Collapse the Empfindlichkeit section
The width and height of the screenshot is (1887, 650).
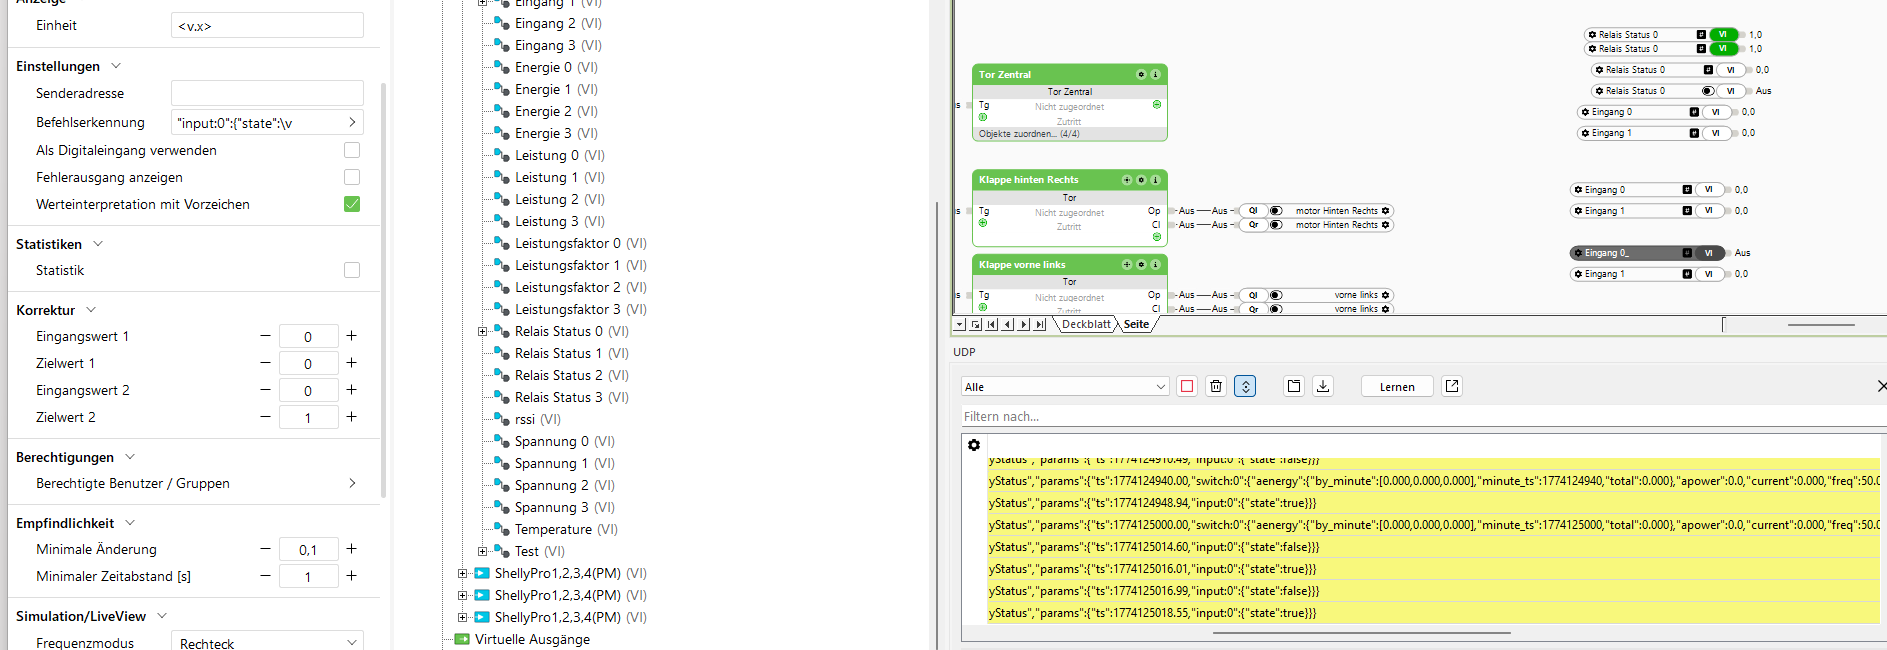point(130,523)
